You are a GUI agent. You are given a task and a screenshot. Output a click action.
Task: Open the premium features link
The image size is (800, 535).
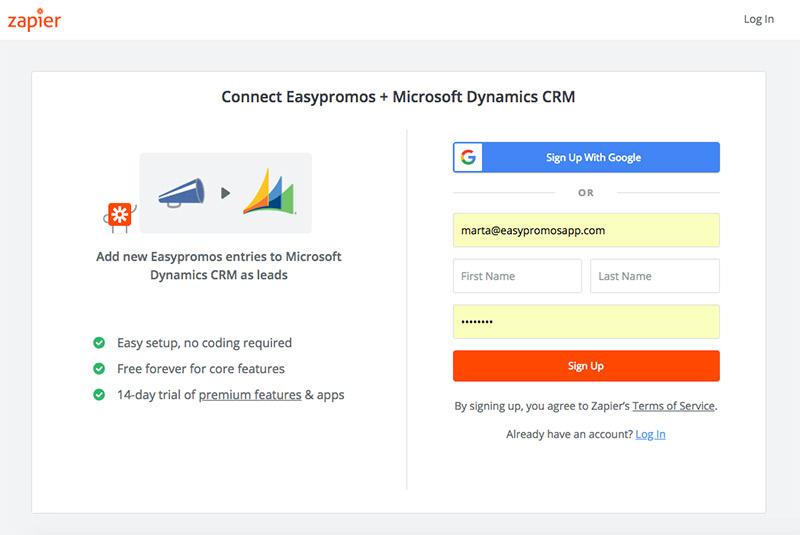pyautogui.click(x=250, y=395)
